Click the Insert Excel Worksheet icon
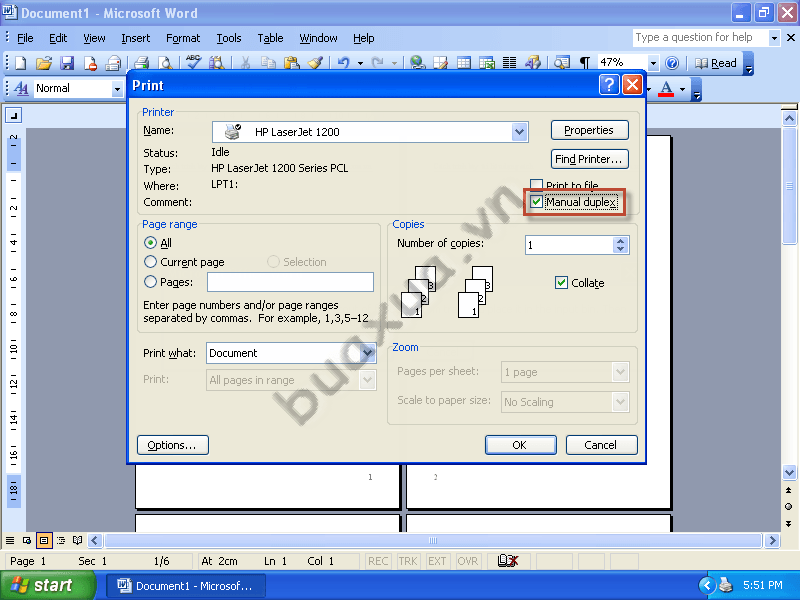Image resolution: width=800 pixels, height=600 pixels. click(487, 63)
